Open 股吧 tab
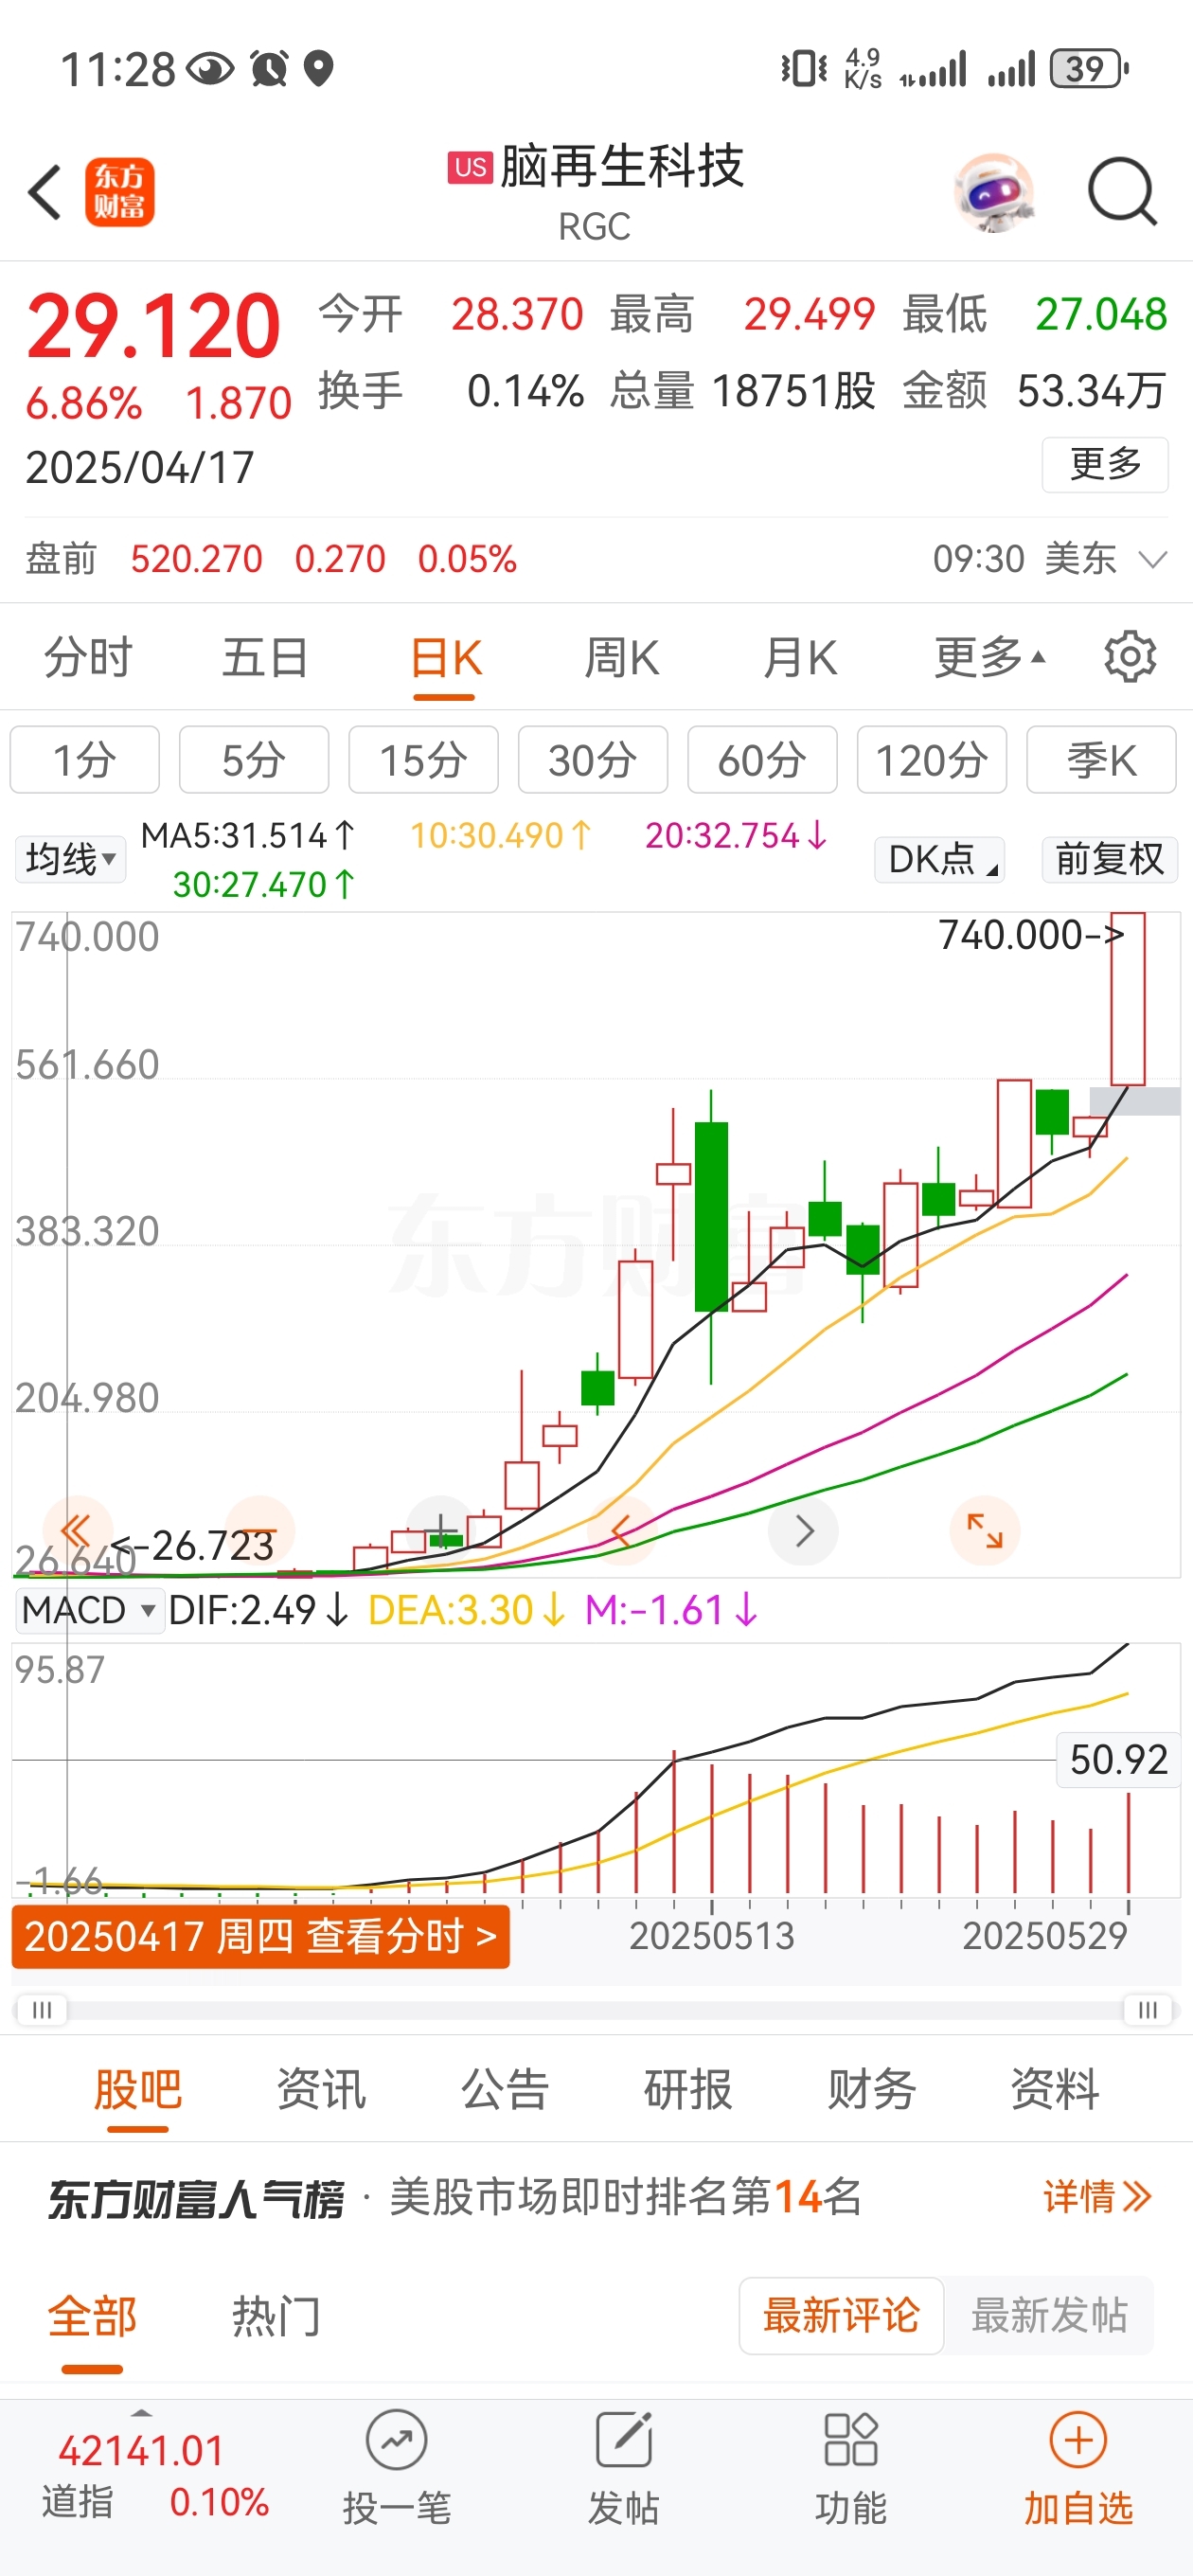1193x2576 pixels. pyautogui.click(x=138, y=2089)
